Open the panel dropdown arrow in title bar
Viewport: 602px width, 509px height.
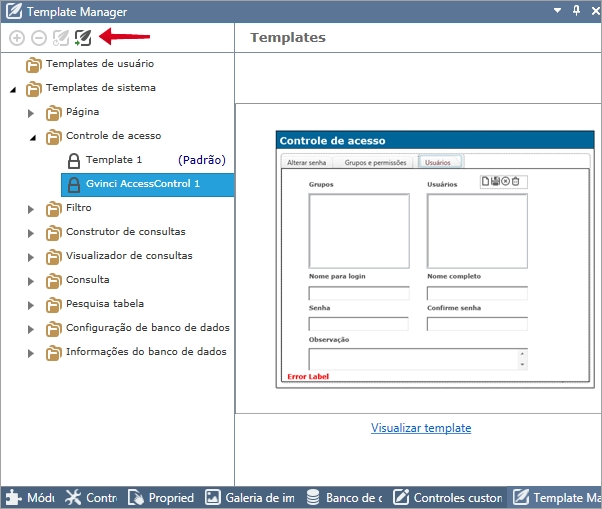pyautogui.click(x=558, y=10)
